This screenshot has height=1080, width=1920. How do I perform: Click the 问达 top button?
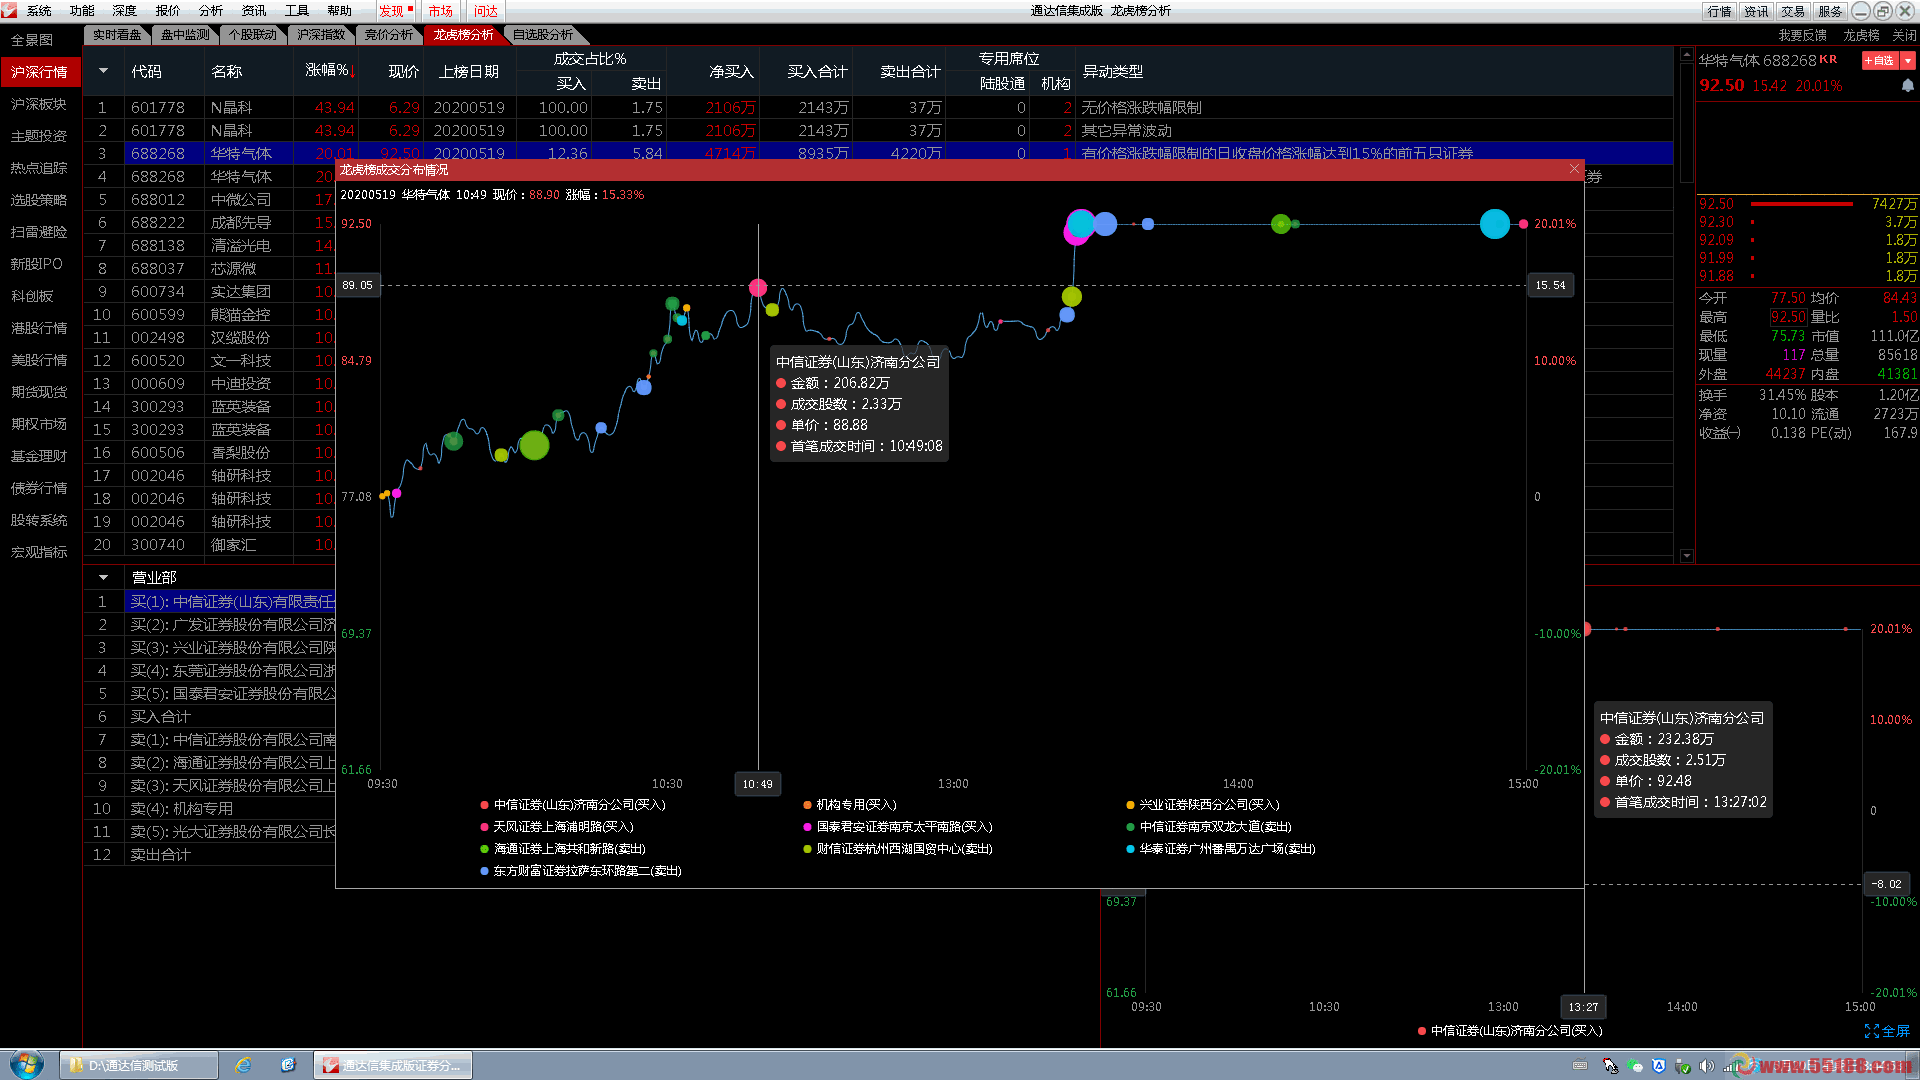pyautogui.click(x=486, y=11)
